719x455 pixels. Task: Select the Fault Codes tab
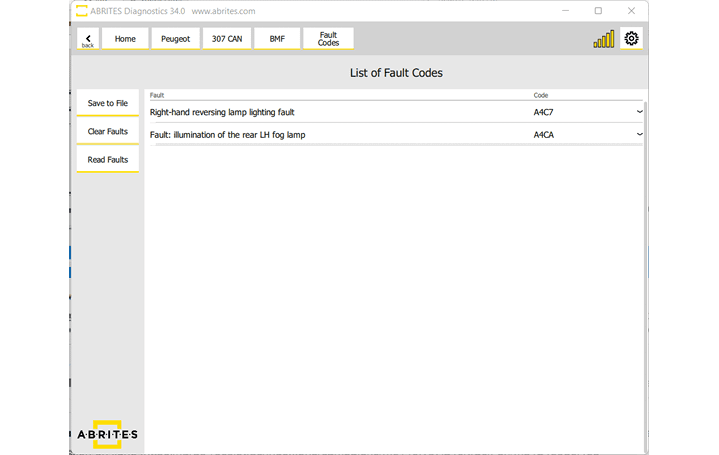coord(328,39)
